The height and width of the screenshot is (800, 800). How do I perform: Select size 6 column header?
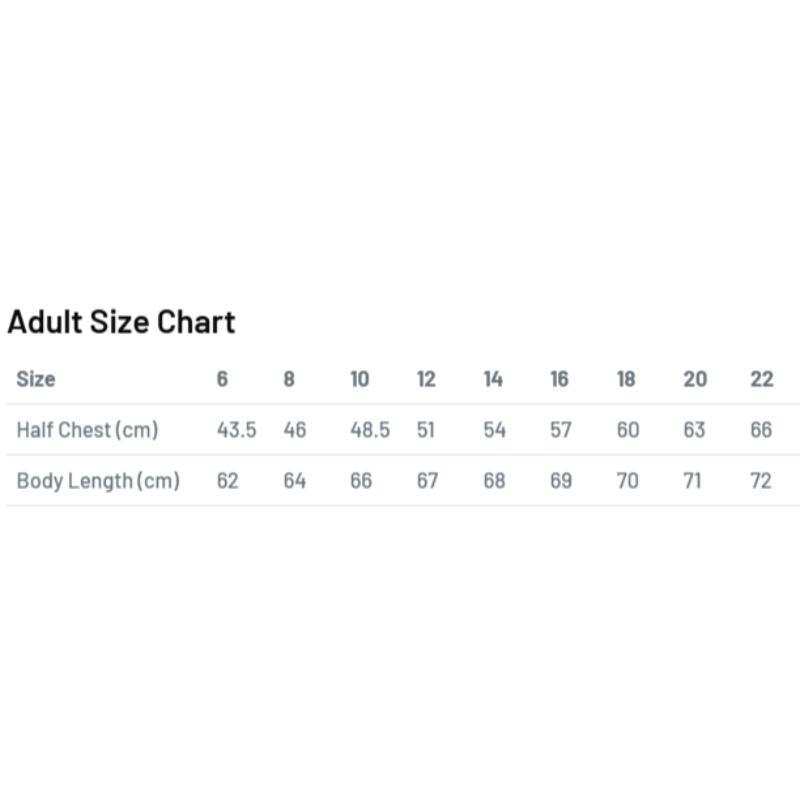click(x=222, y=379)
